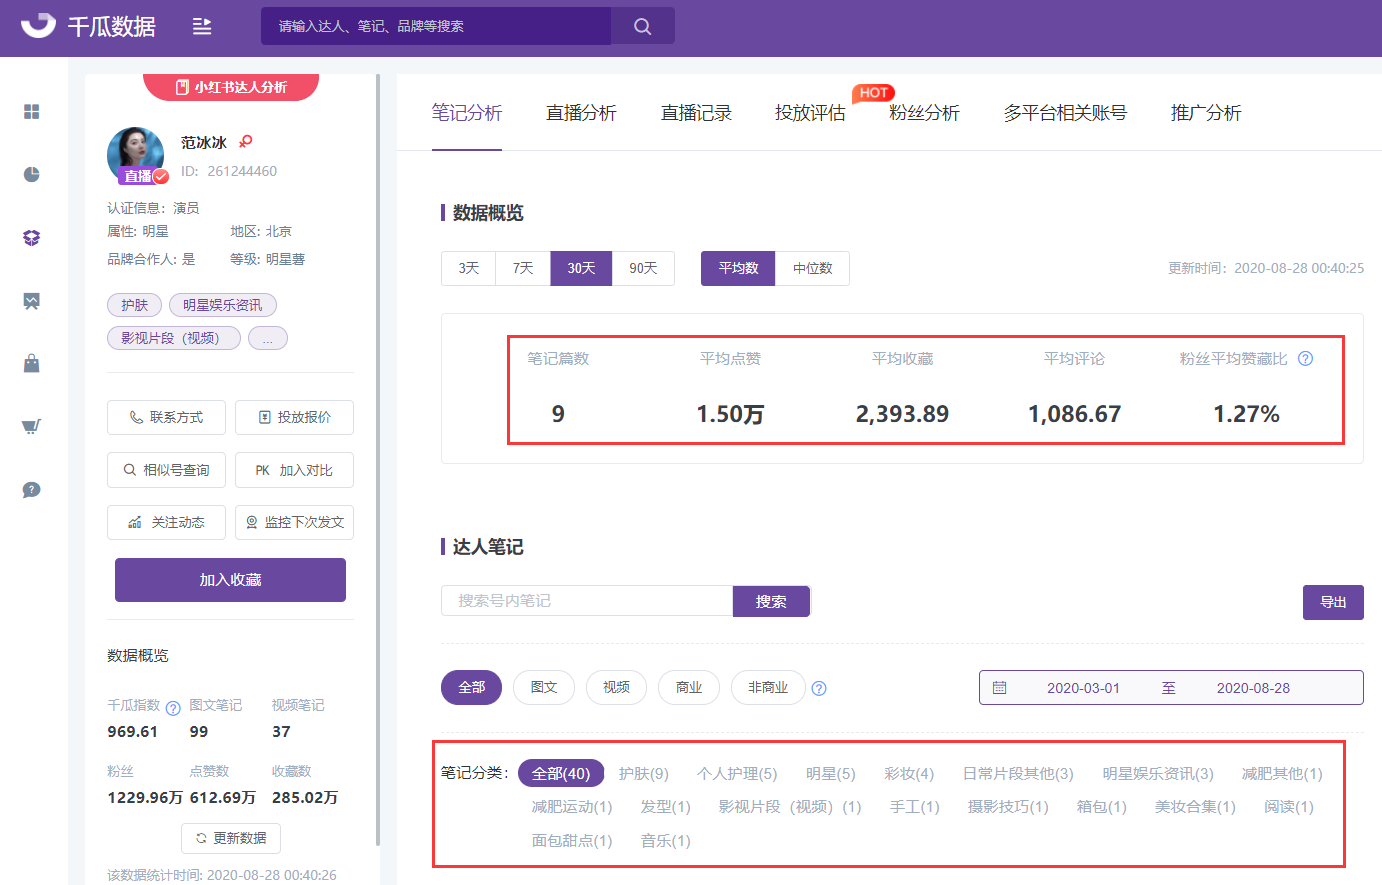Click the 搜索号内笔记 input field
Screen dimensions: 1382x885
(587, 601)
